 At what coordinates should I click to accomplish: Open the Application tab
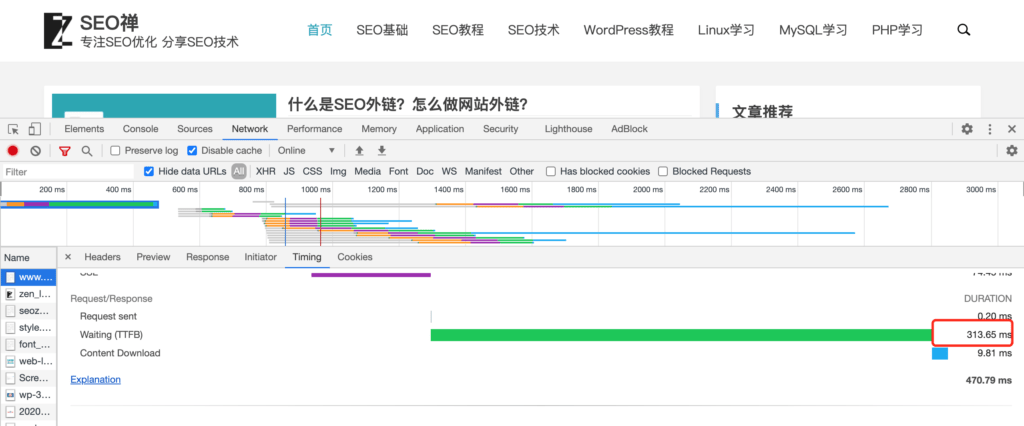click(x=440, y=129)
